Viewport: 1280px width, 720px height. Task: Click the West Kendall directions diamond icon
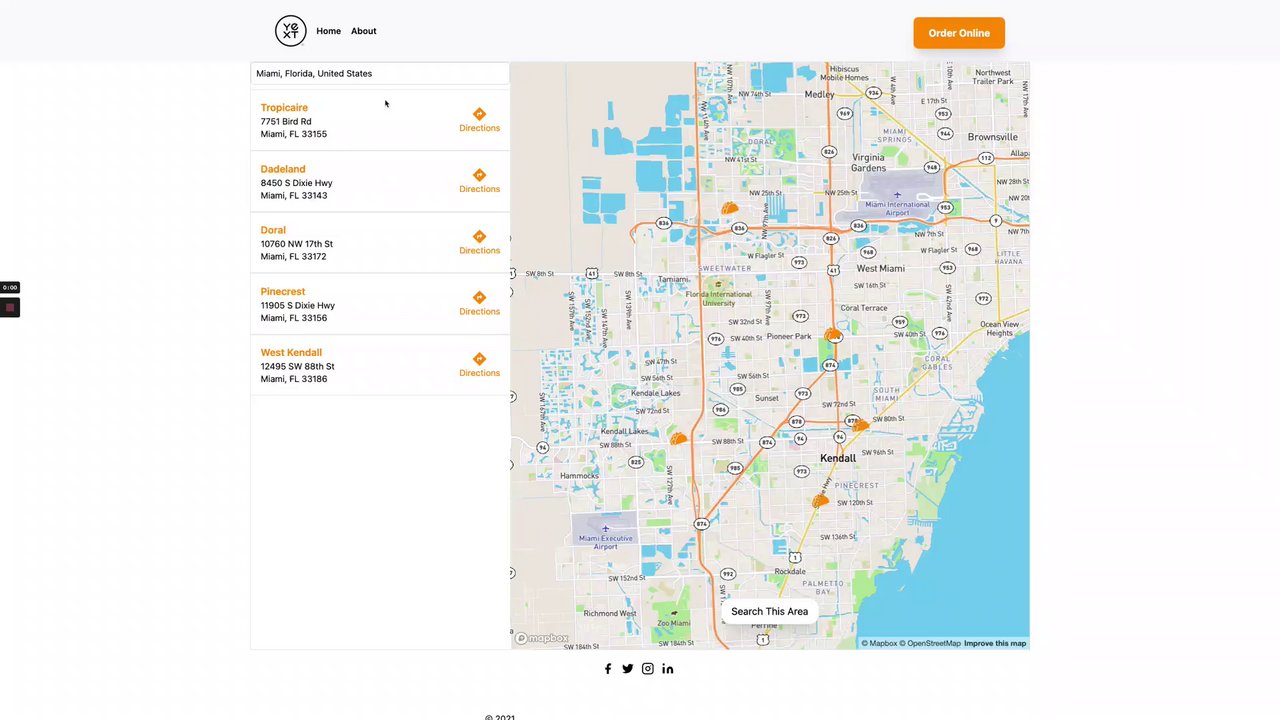479,359
